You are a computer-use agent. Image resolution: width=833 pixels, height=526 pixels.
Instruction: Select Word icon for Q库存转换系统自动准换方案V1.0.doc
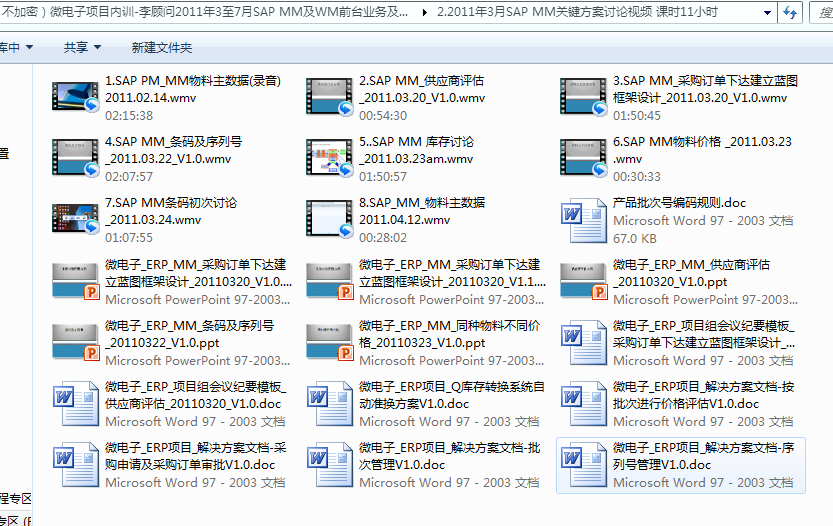329,403
